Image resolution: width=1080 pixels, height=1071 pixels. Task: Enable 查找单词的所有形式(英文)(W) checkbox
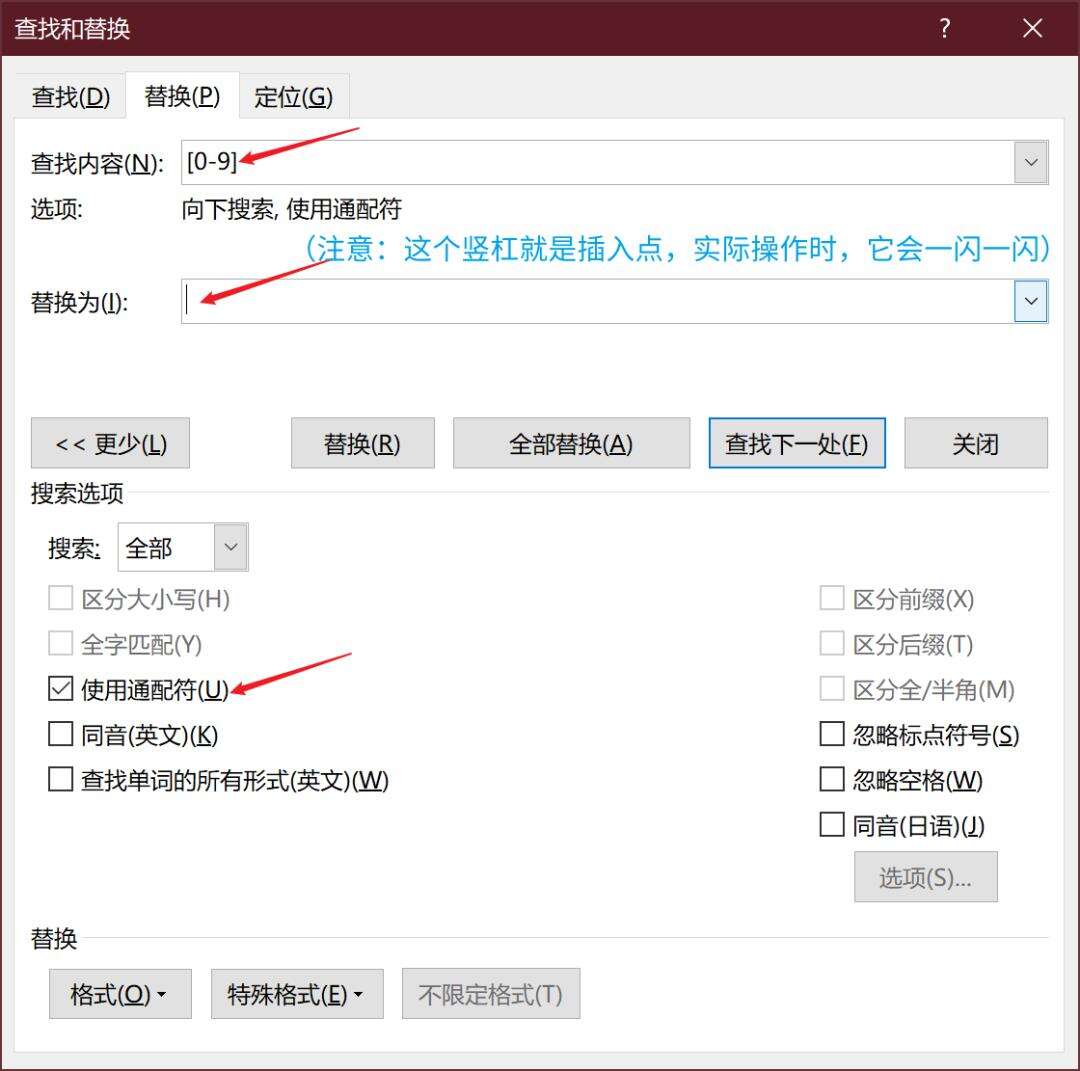click(61, 779)
